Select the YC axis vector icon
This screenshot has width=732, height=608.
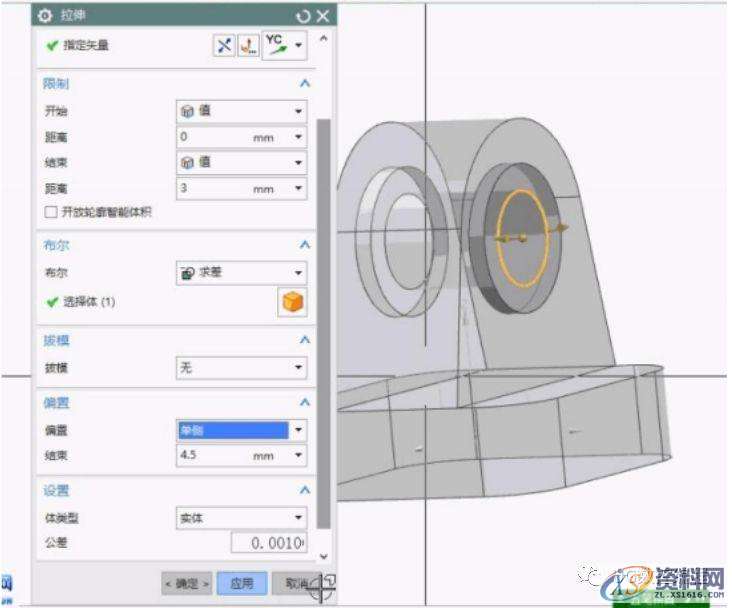[x=276, y=45]
